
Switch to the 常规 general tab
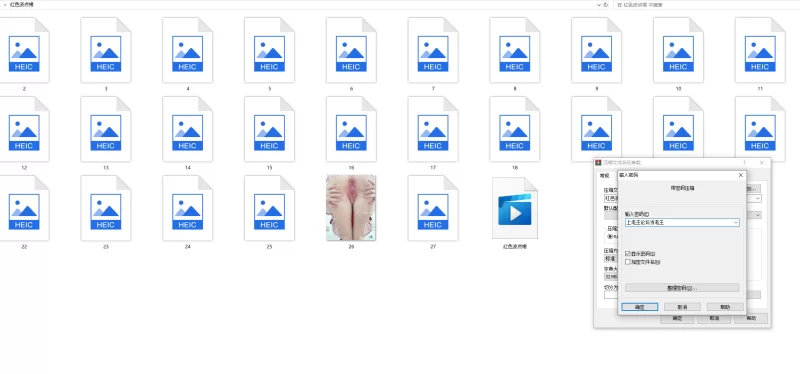pyautogui.click(x=604, y=176)
